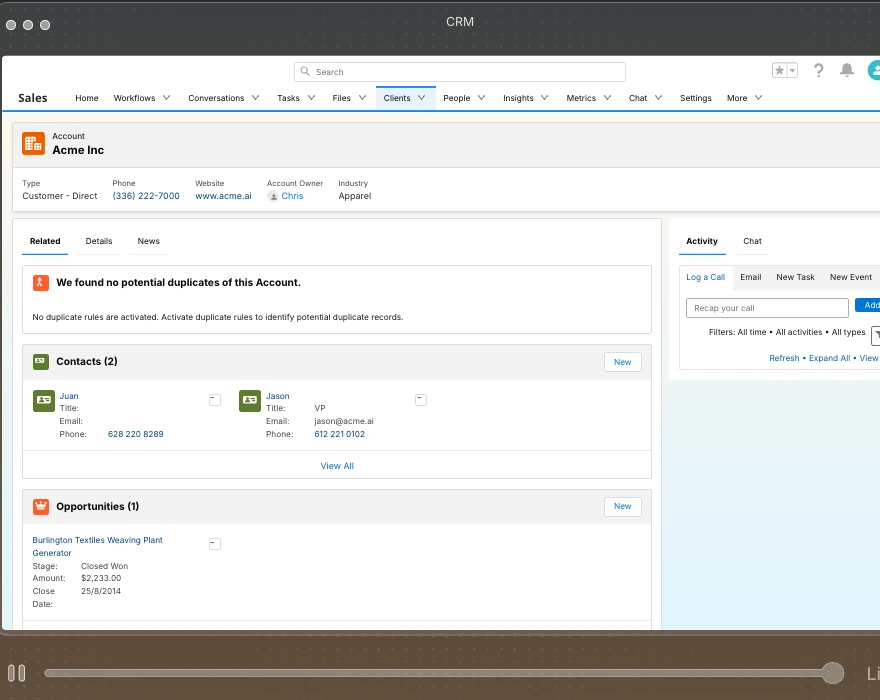880x700 pixels.
Task: Expand the Chat nav menu chevron
Action: (x=658, y=98)
